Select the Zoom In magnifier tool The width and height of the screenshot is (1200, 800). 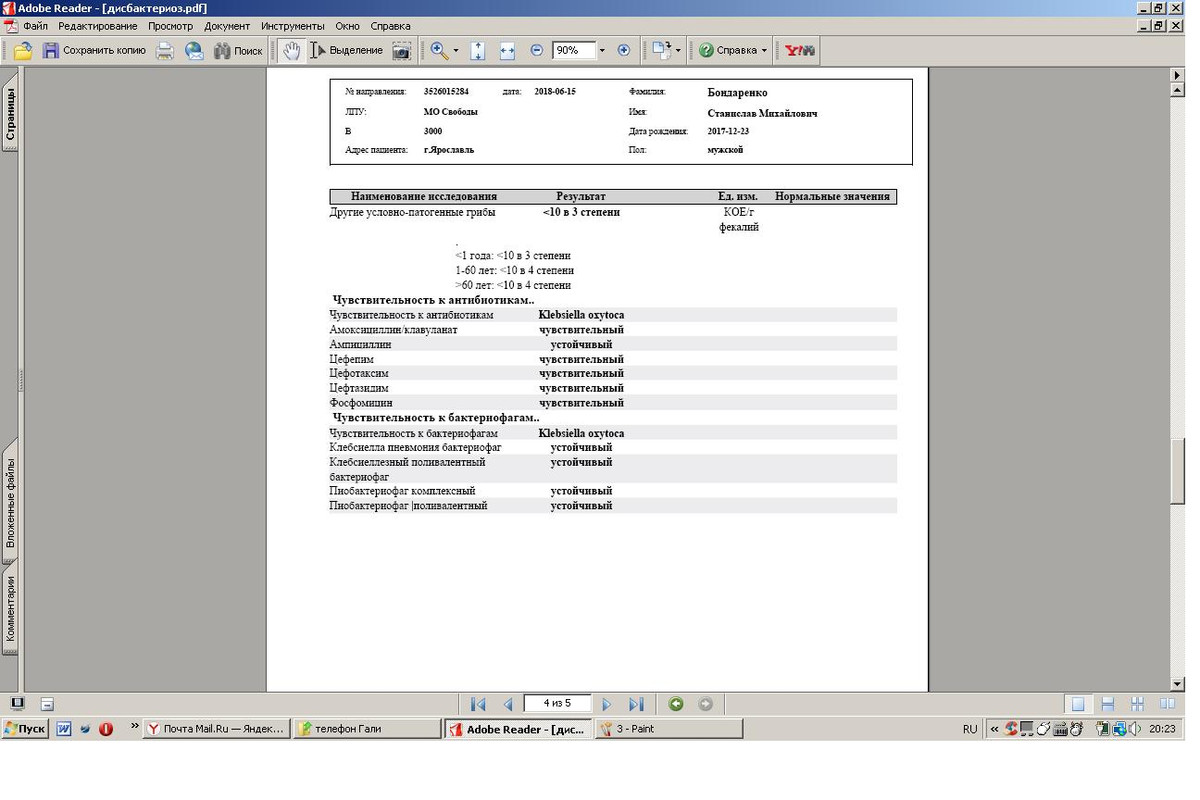tap(439, 50)
